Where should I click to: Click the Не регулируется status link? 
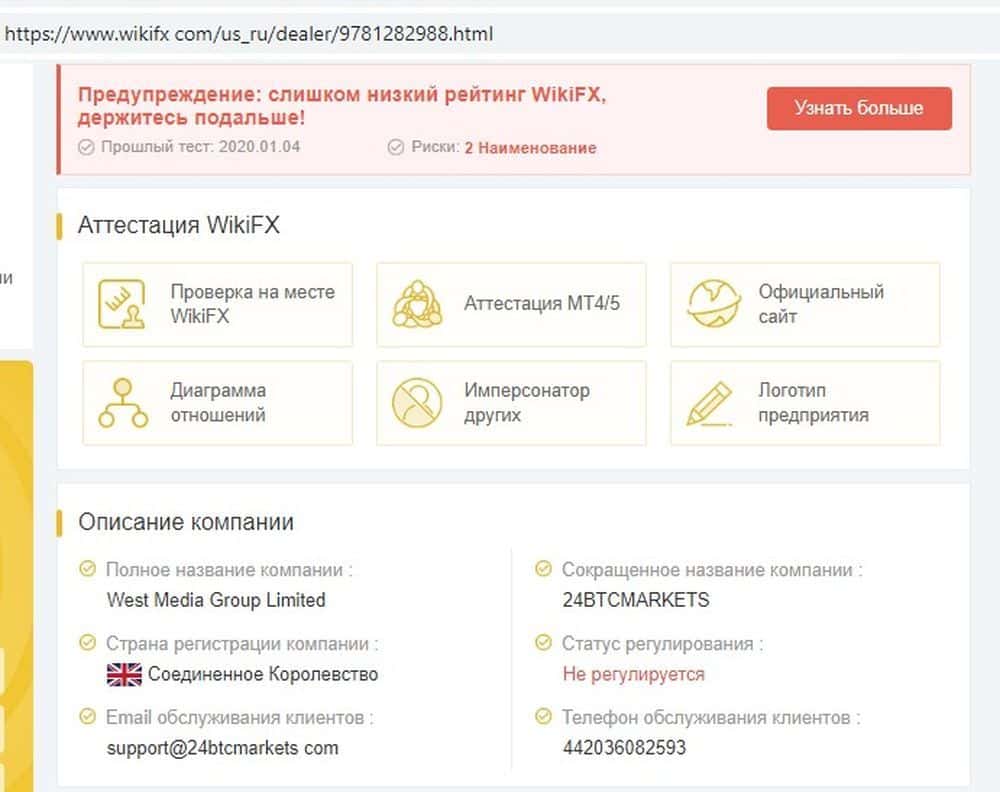633,674
